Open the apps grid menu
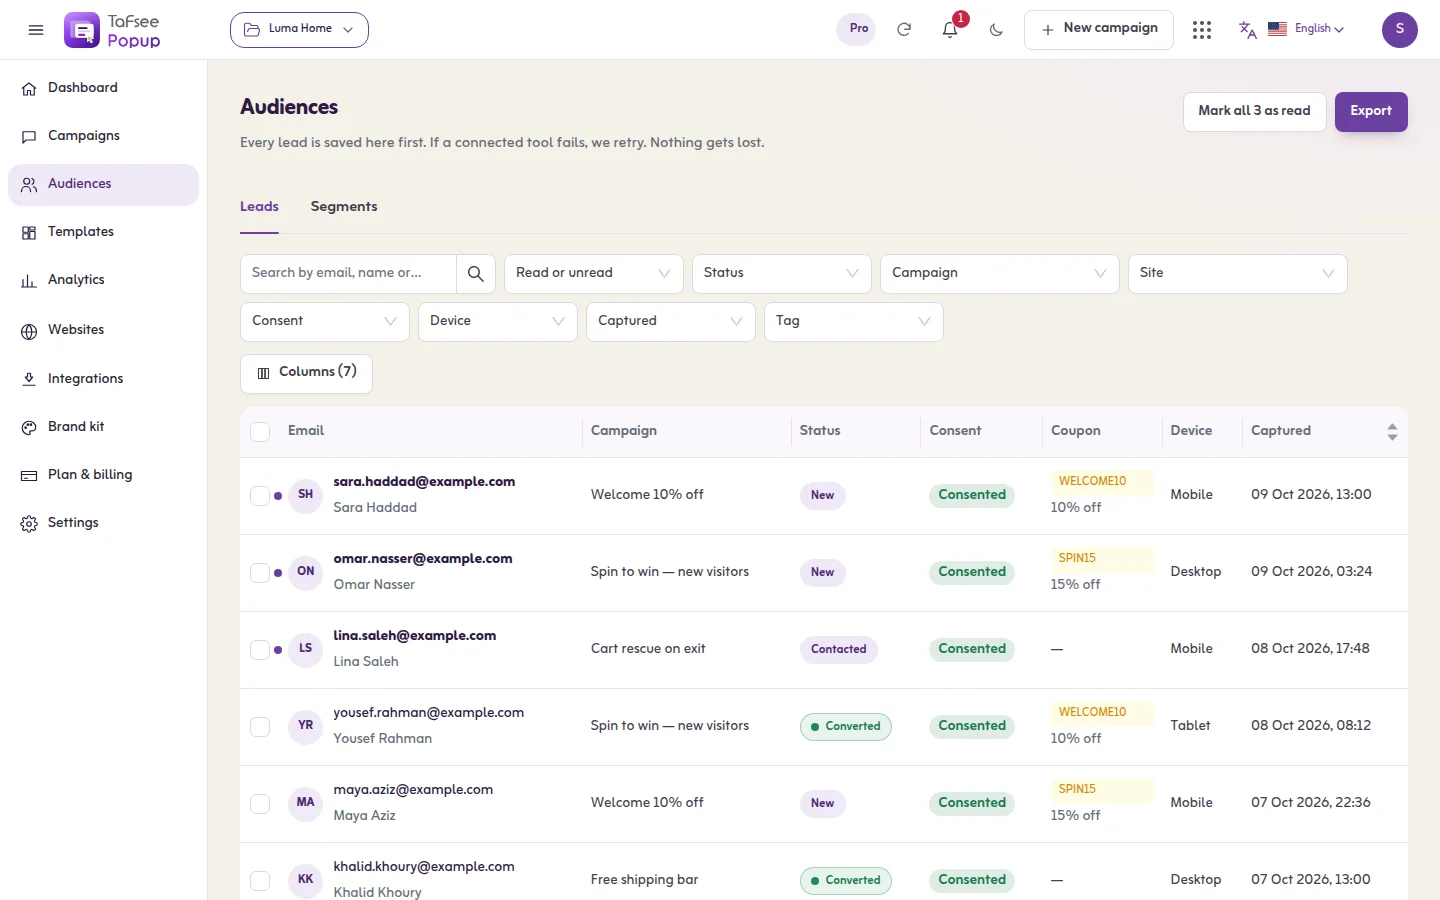Screen dimensions: 1440x900 (1202, 30)
